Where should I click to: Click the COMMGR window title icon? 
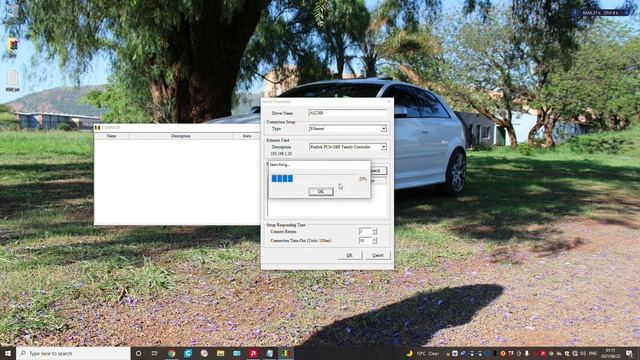98,128
